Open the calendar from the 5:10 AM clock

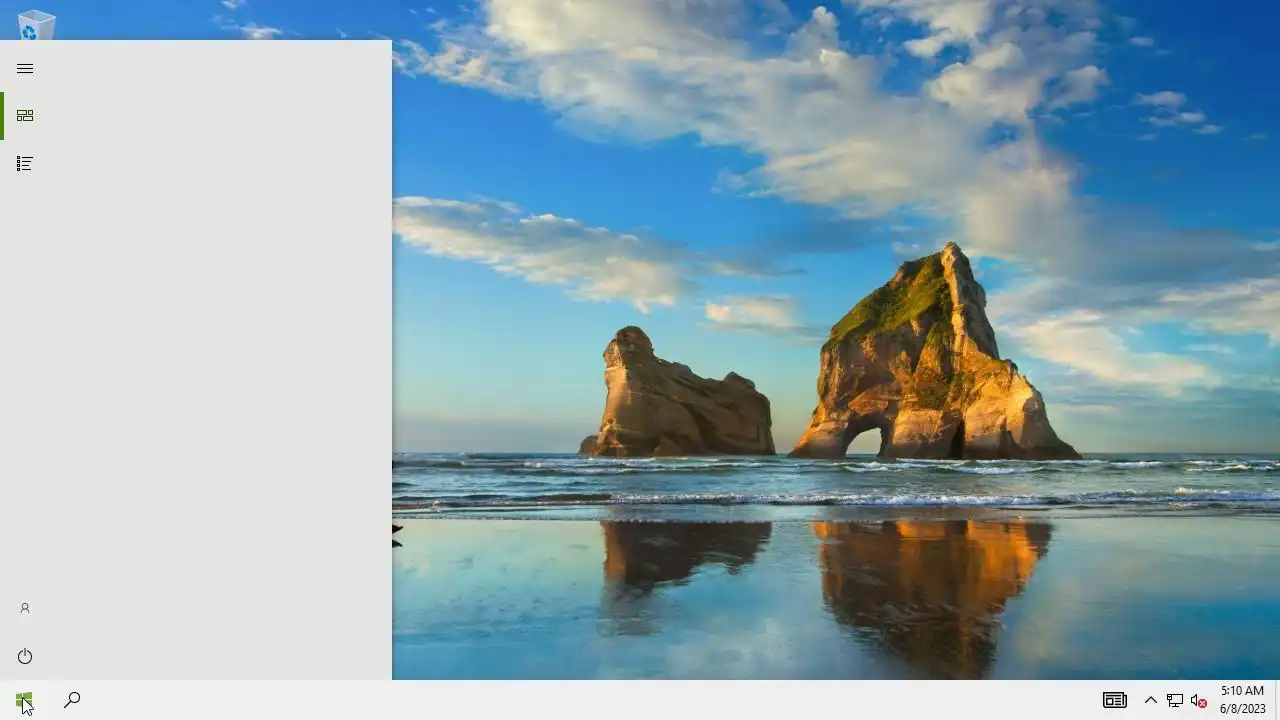click(x=1242, y=691)
